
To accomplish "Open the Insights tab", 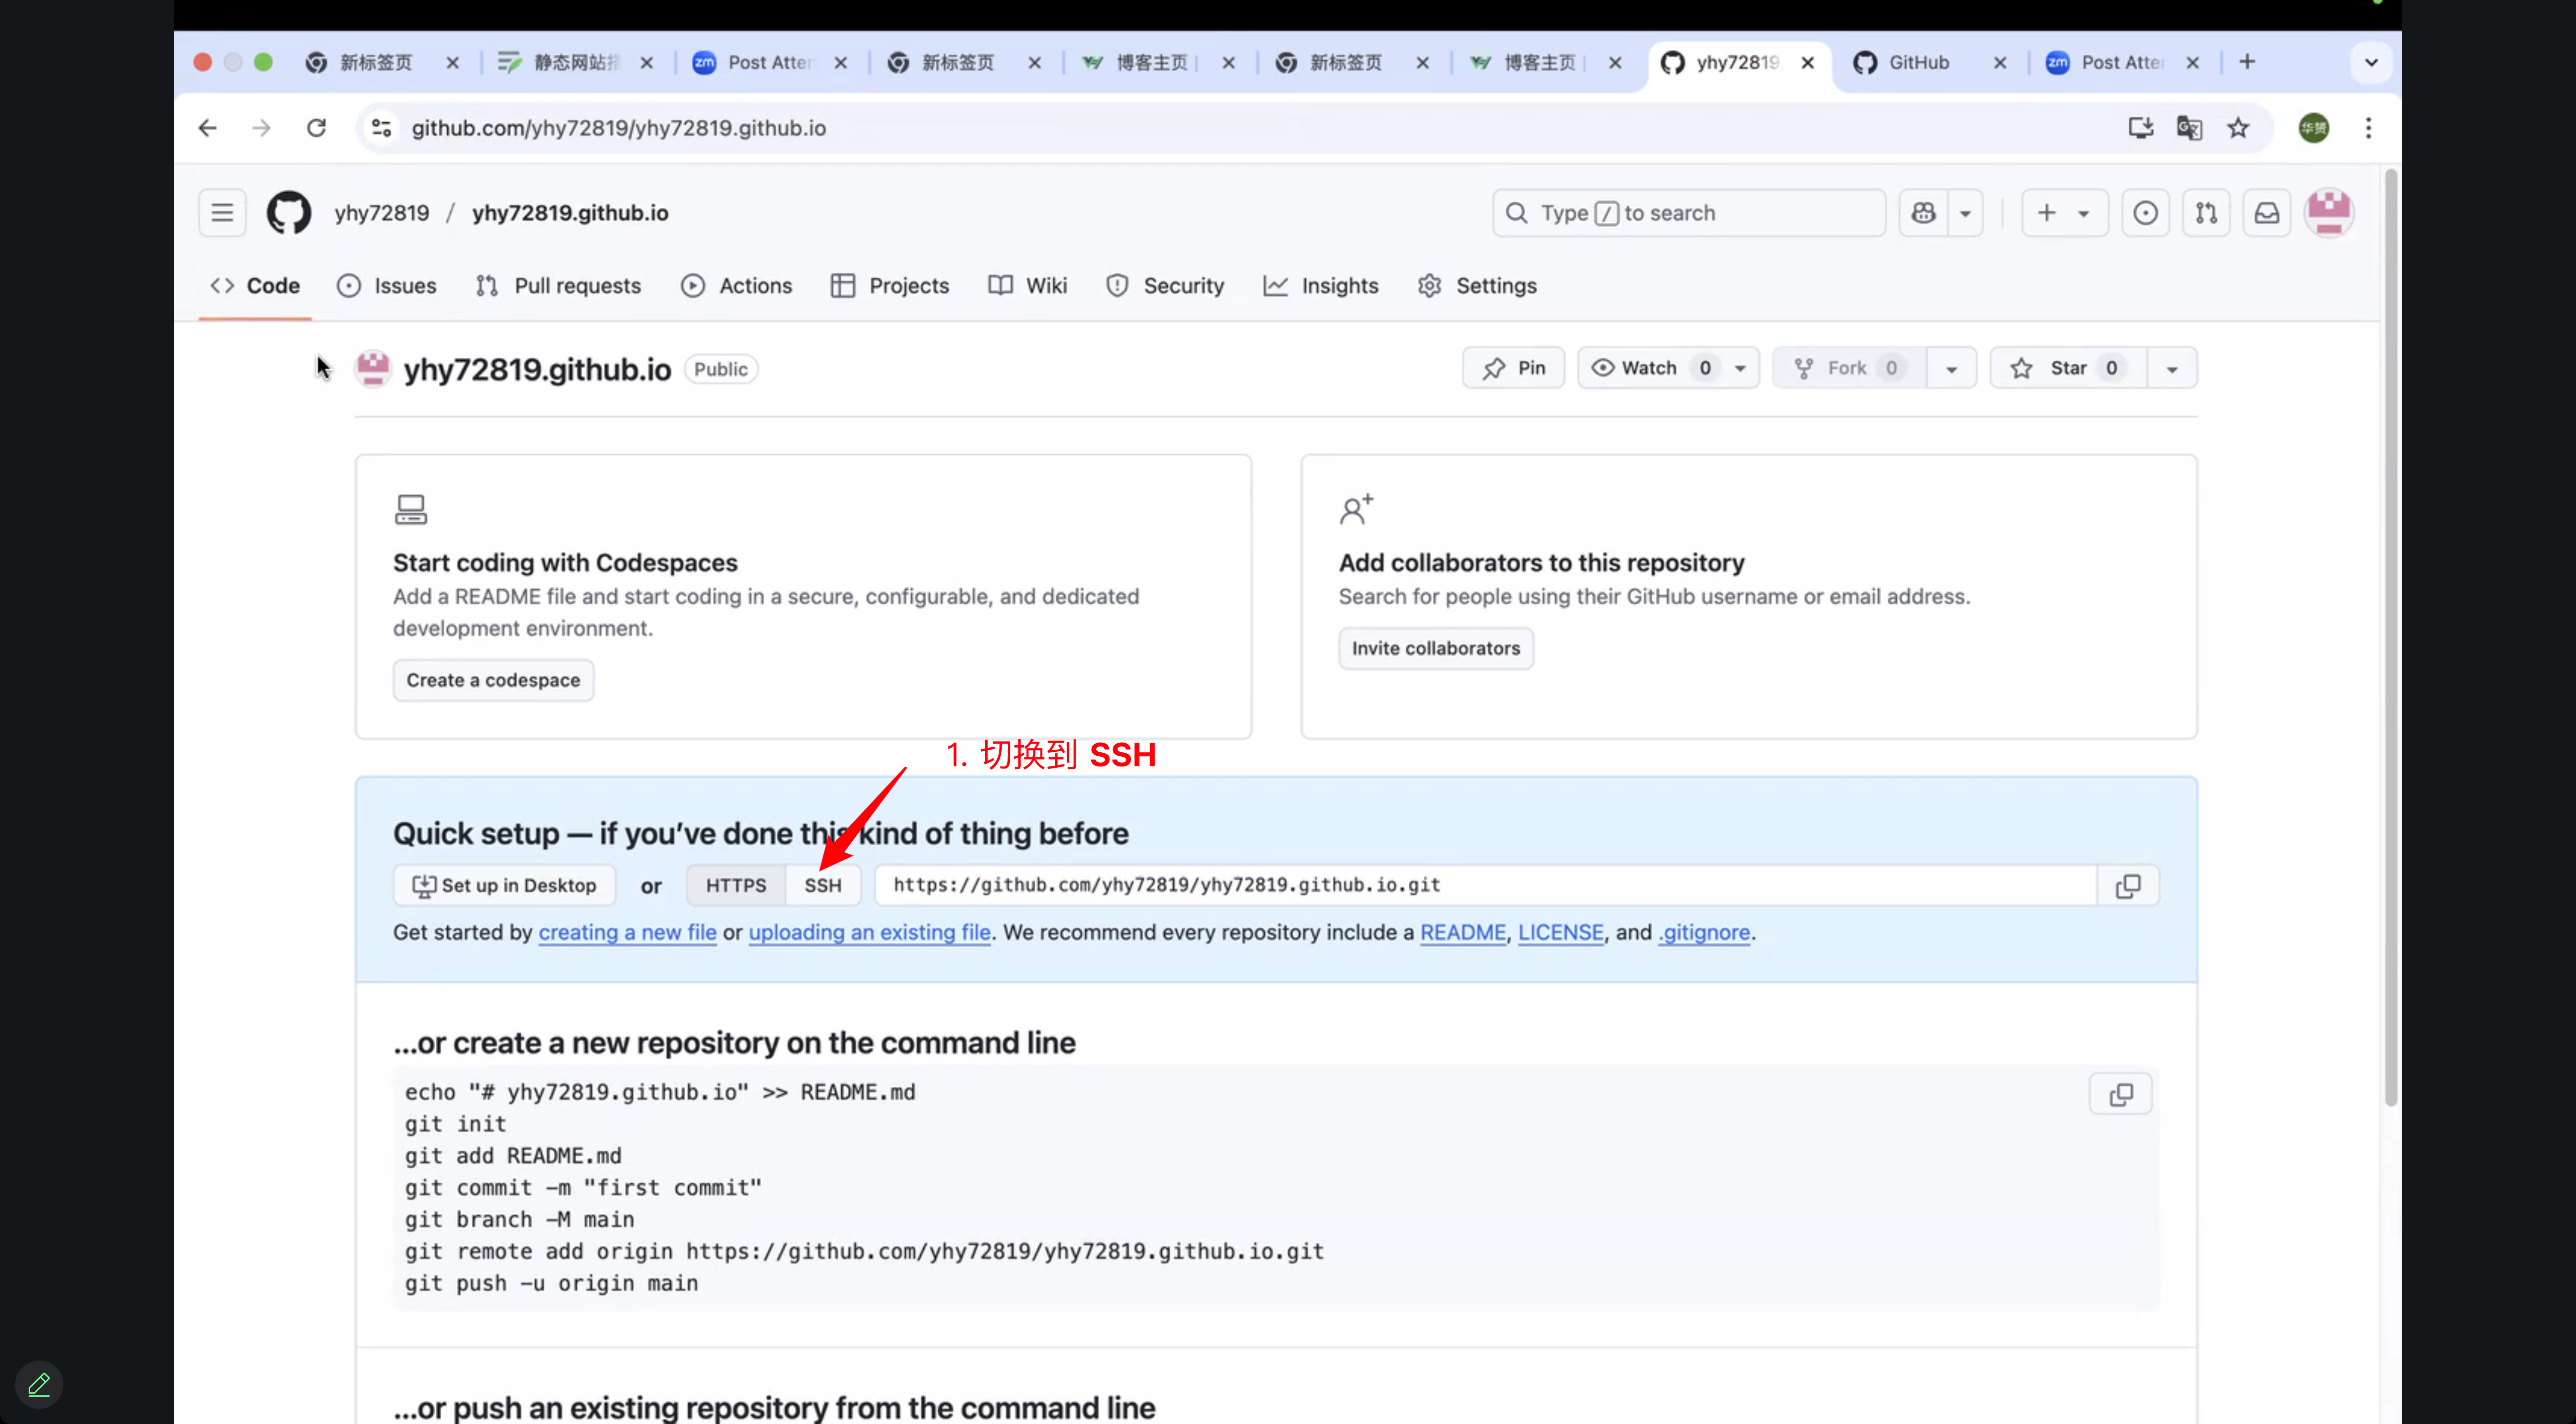I will pyautogui.click(x=1321, y=286).
